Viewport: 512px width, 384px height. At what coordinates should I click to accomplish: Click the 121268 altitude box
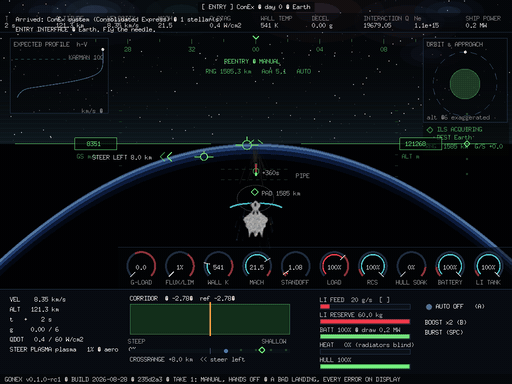[420, 144]
